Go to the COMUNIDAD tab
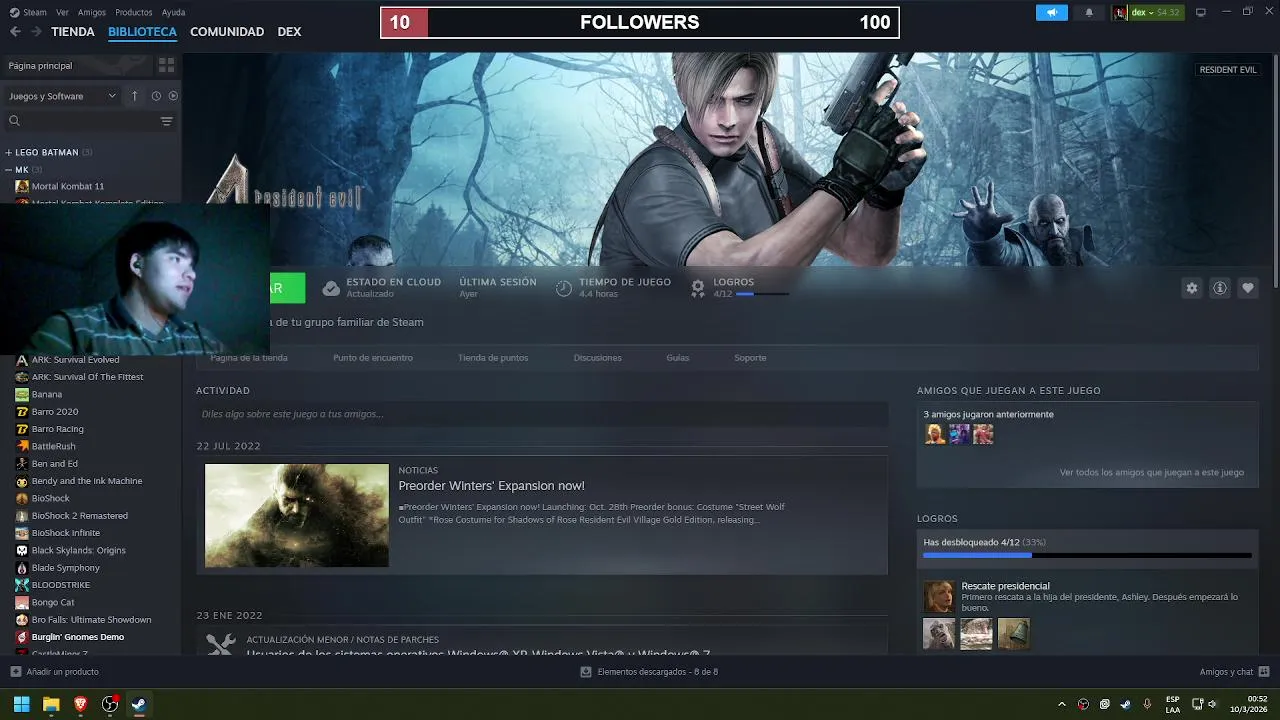This screenshot has height=720, width=1280. (x=227, y=32)
